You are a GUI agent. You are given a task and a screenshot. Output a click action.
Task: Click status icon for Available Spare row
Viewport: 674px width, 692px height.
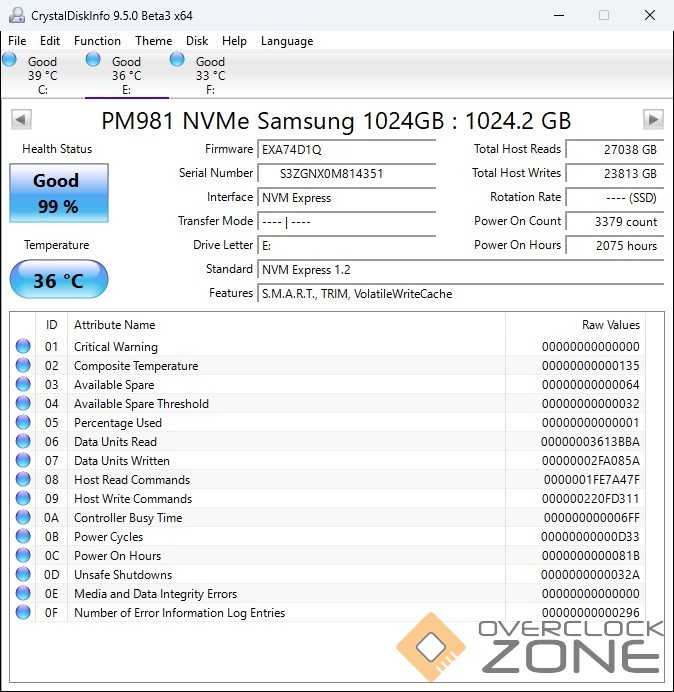pos(23,384)
